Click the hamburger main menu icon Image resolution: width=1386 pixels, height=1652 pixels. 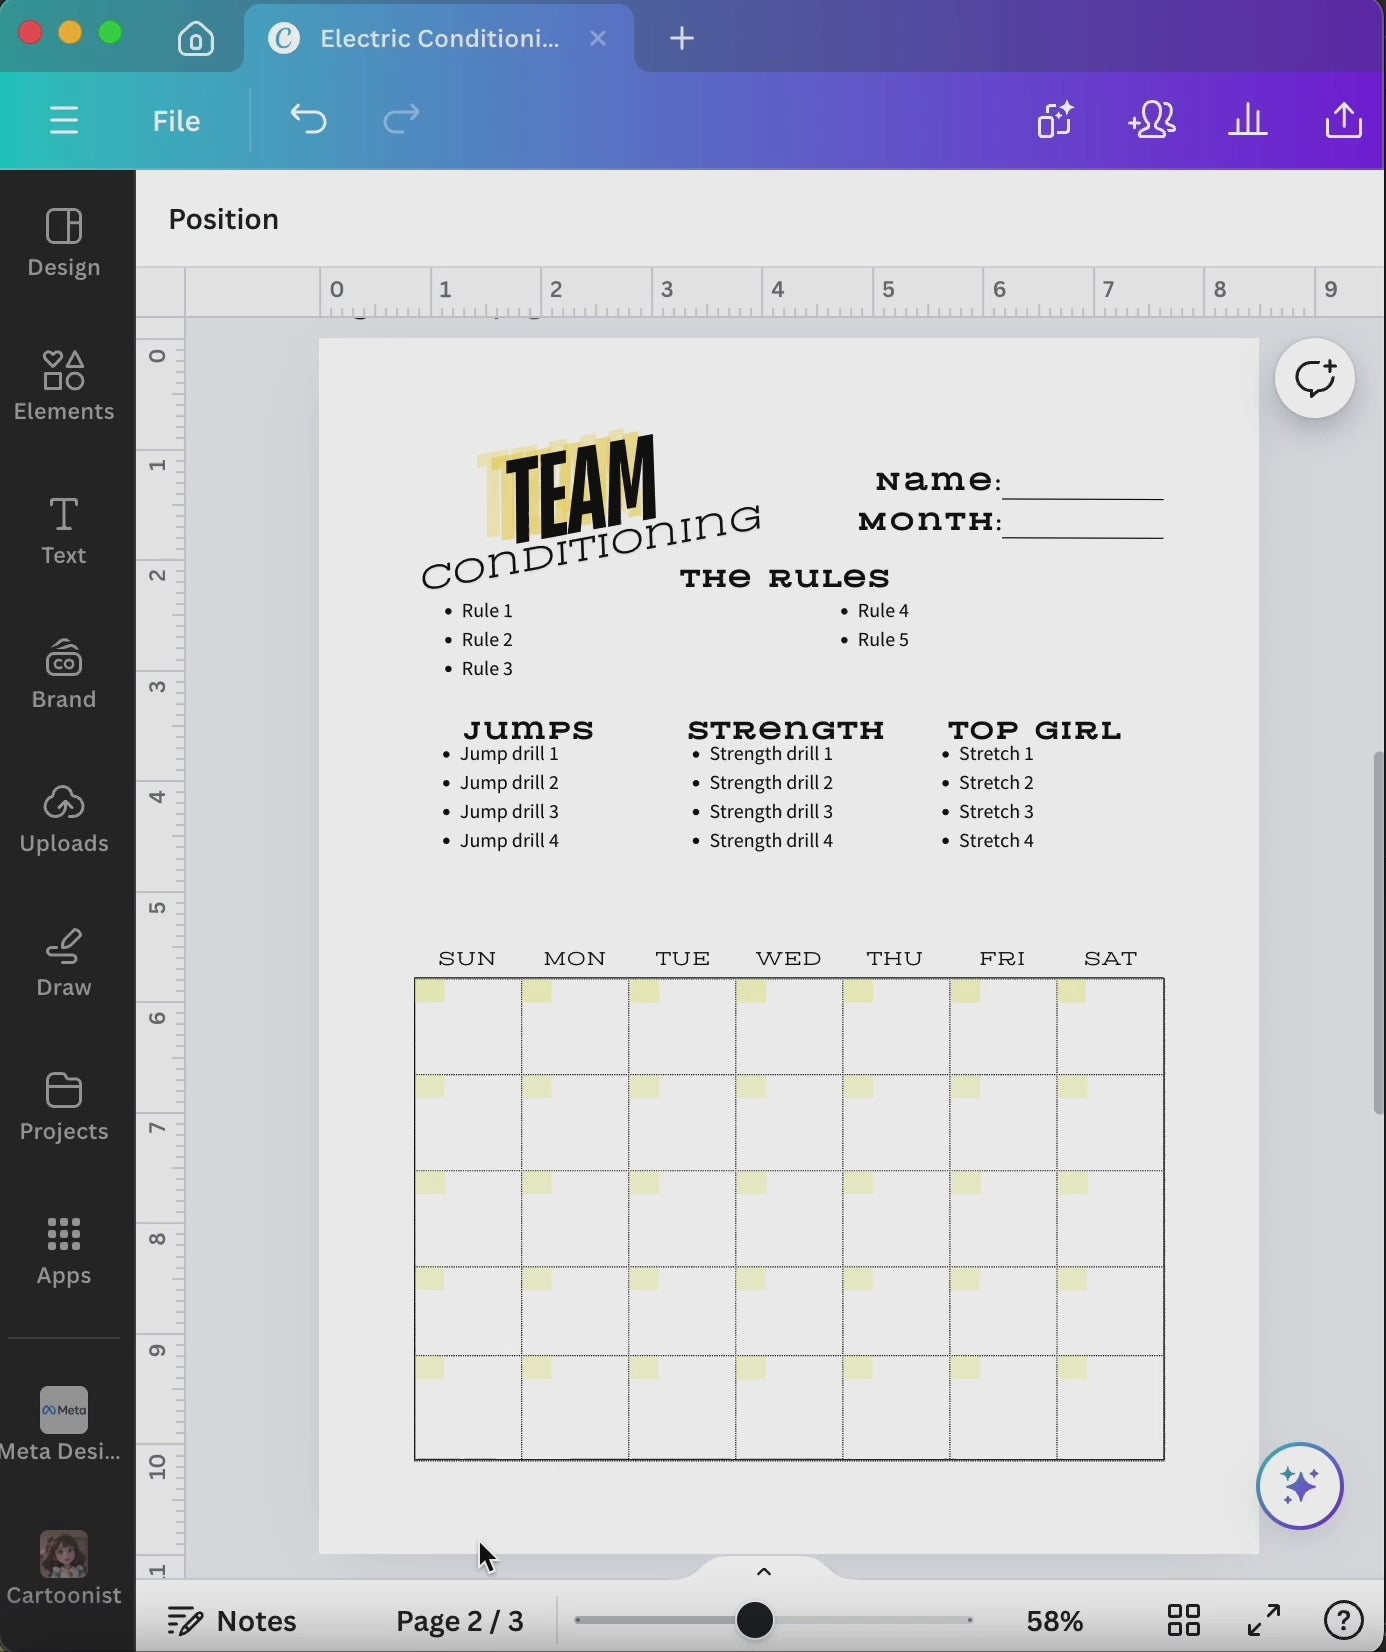pyautogui.click(x=64, y=121)
